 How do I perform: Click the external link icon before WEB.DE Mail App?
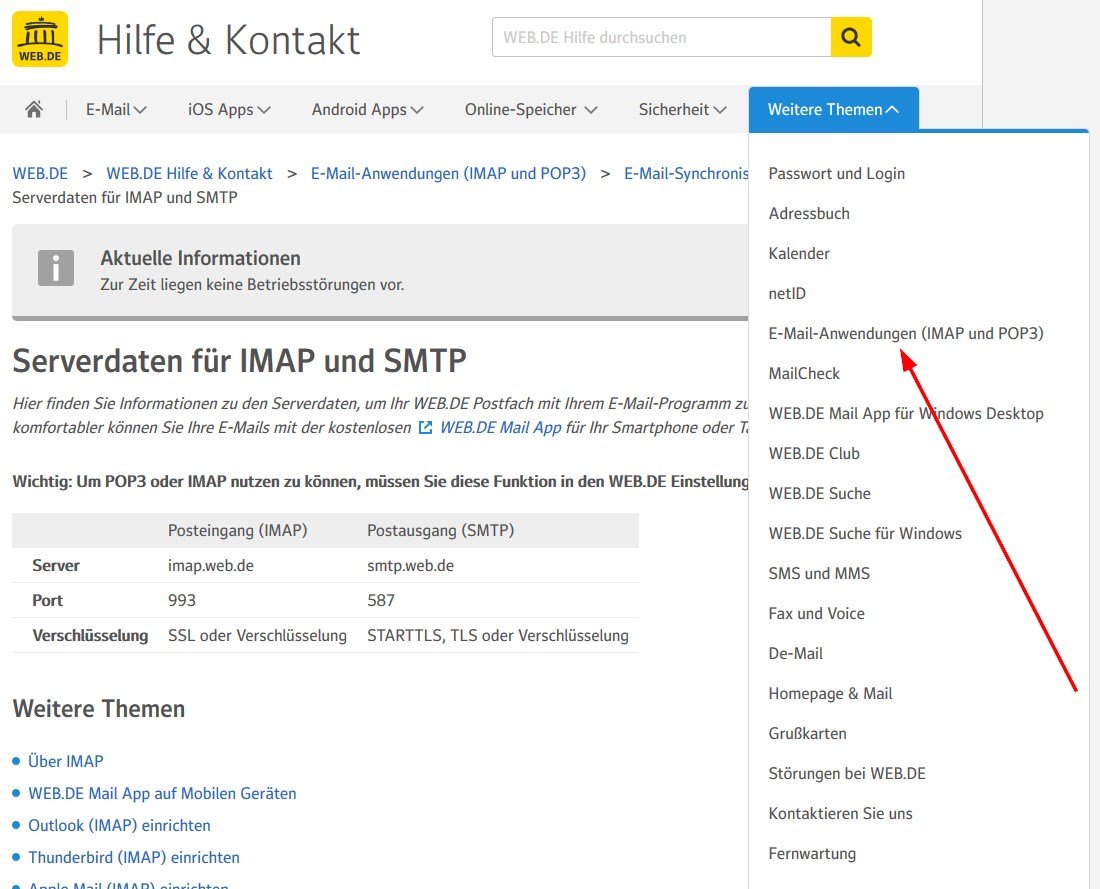pyautogui.click(x=425, y=427)
